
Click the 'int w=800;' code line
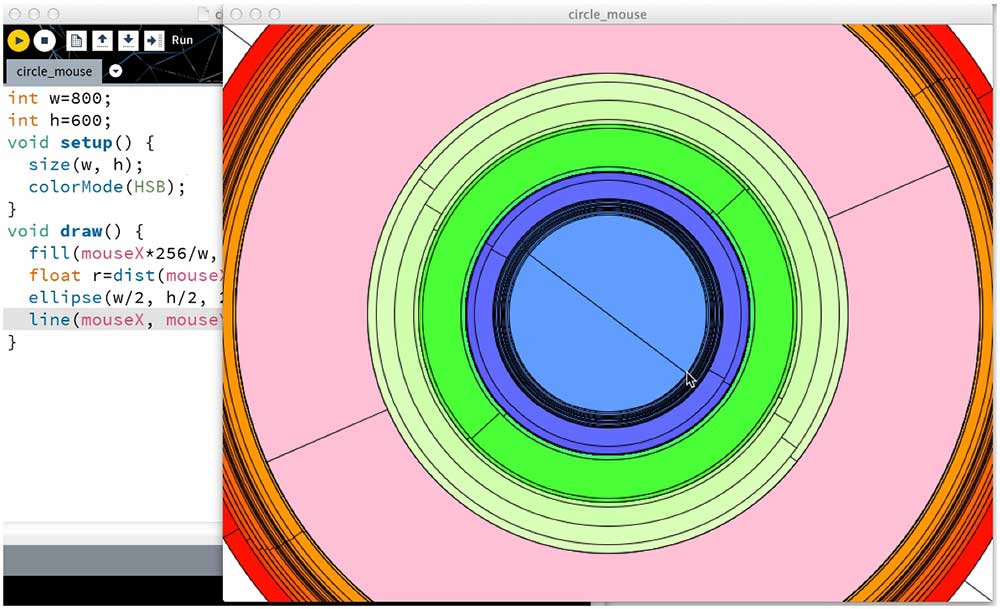[59, 98]
